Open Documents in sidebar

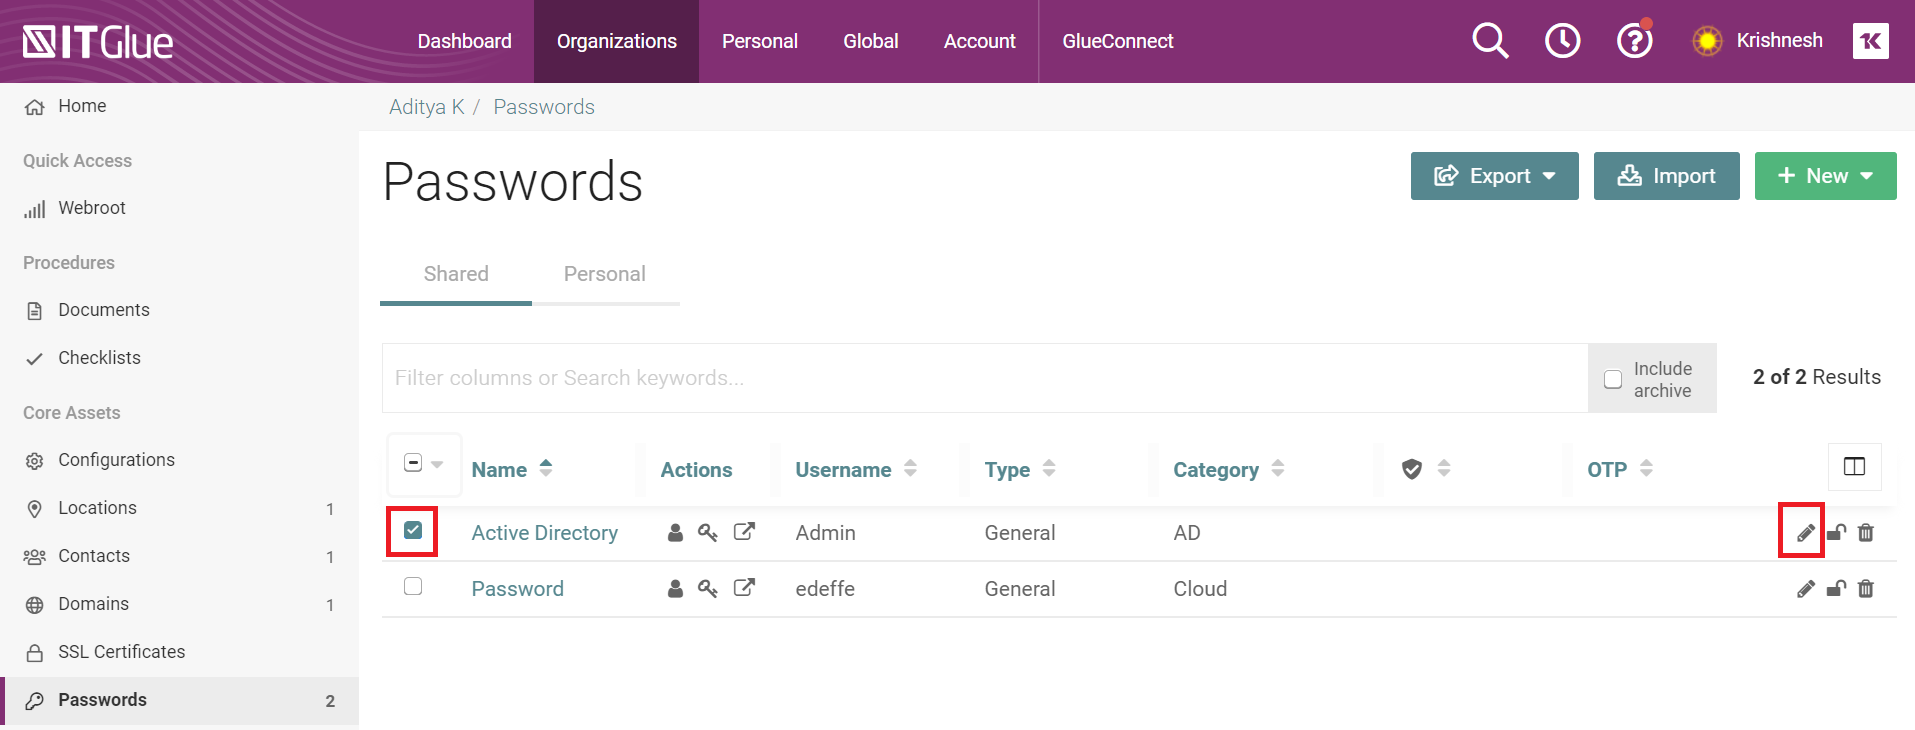[x=103, y=310]
